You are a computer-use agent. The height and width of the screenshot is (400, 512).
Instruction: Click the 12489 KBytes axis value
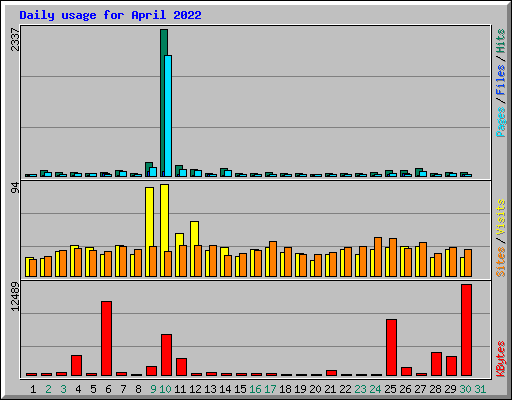pos(15,296)
